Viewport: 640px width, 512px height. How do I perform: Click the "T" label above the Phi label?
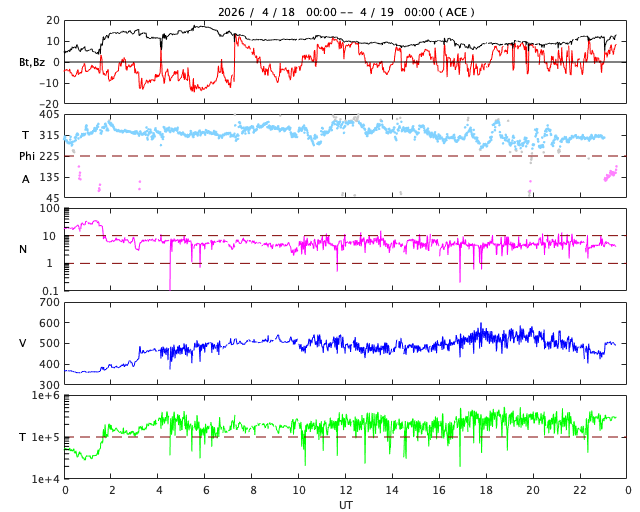pos(26,135)
